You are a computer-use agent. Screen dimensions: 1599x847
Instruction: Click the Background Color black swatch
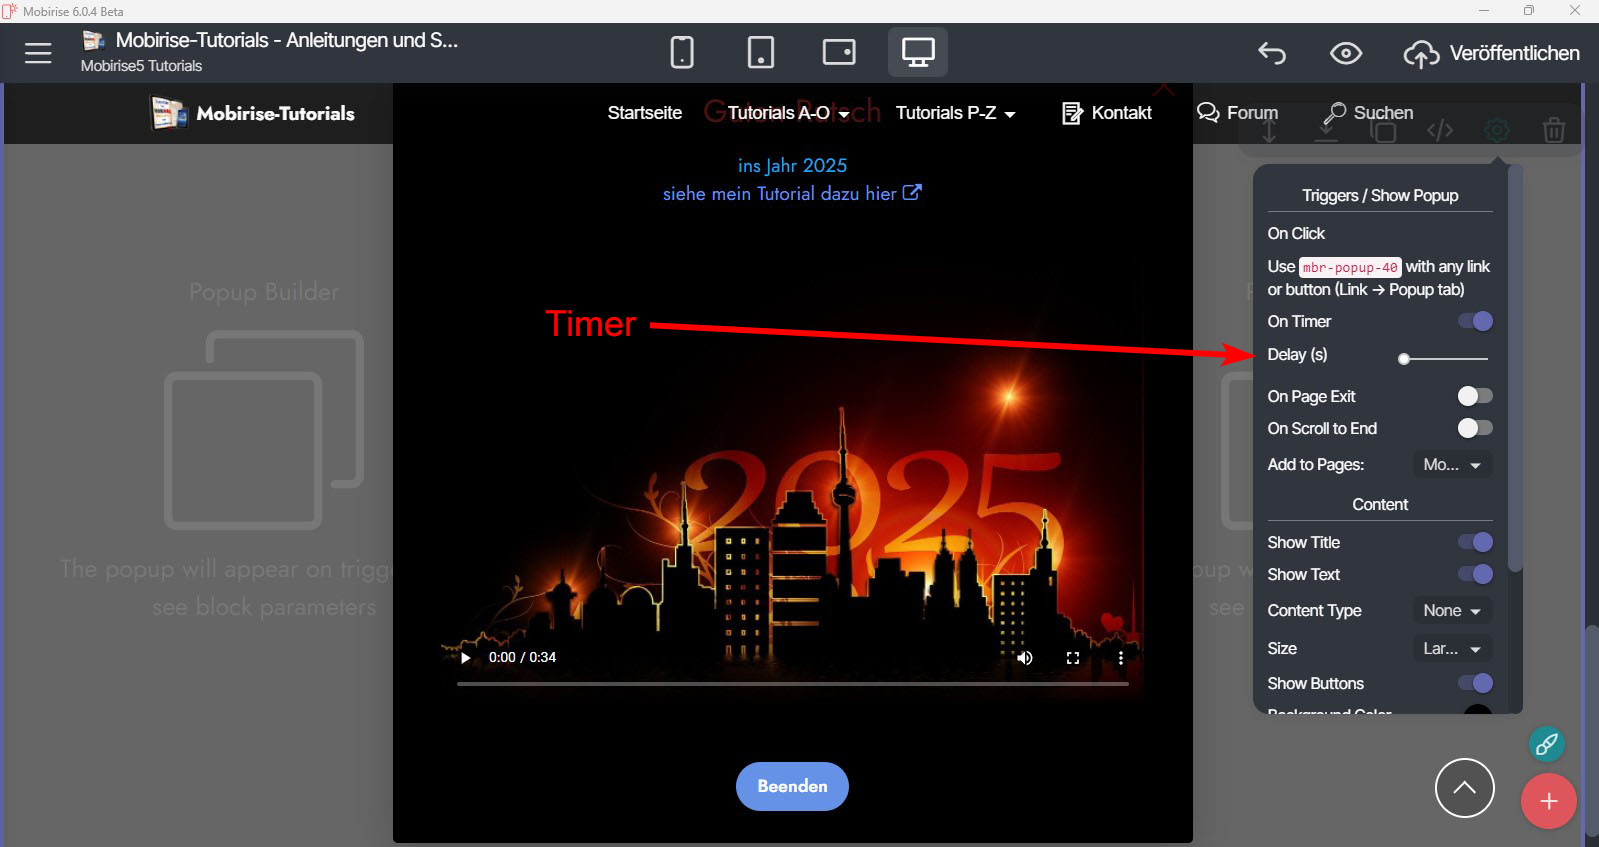coord(1477,711)
